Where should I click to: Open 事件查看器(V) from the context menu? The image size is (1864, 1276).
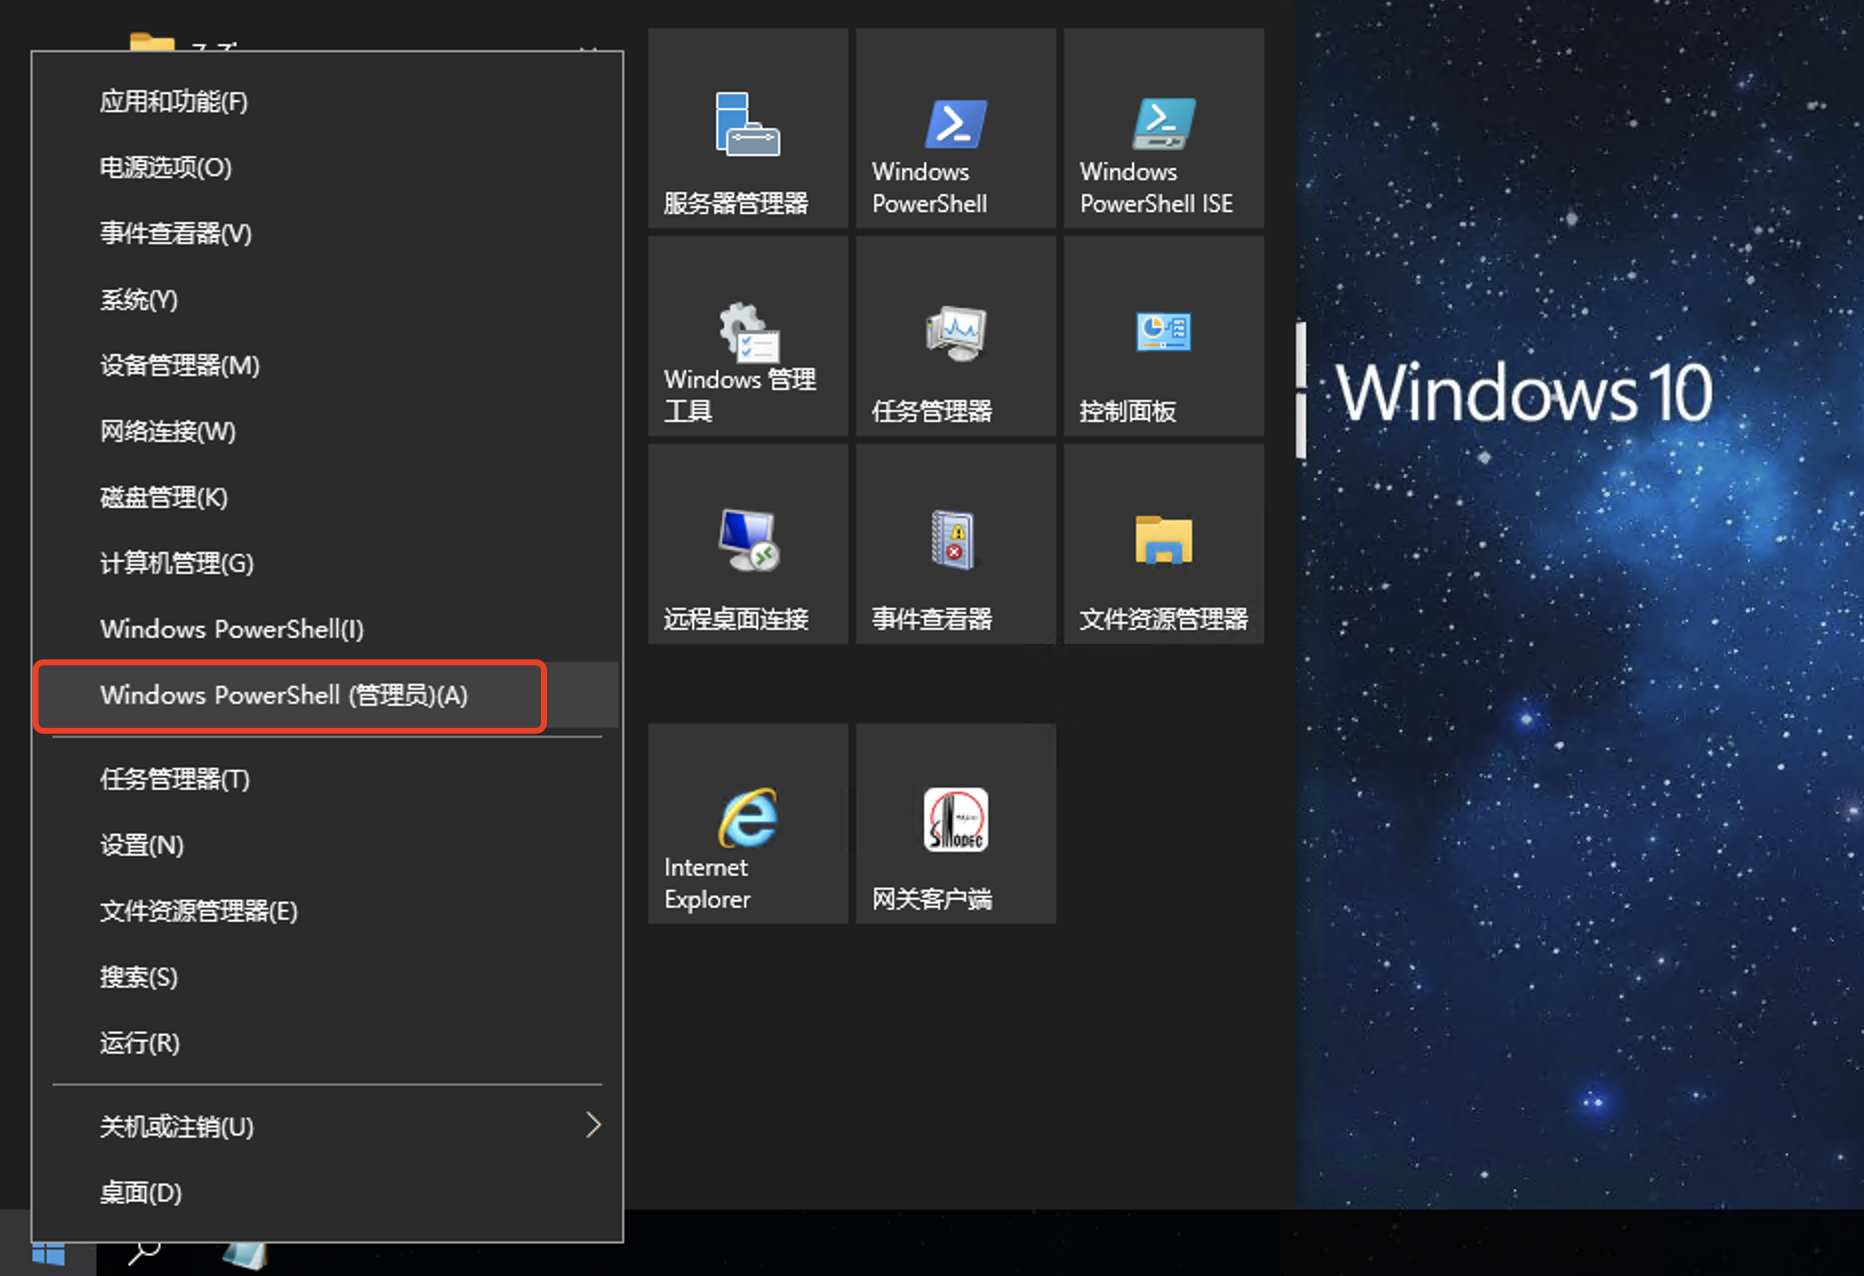tap(327, 233)
